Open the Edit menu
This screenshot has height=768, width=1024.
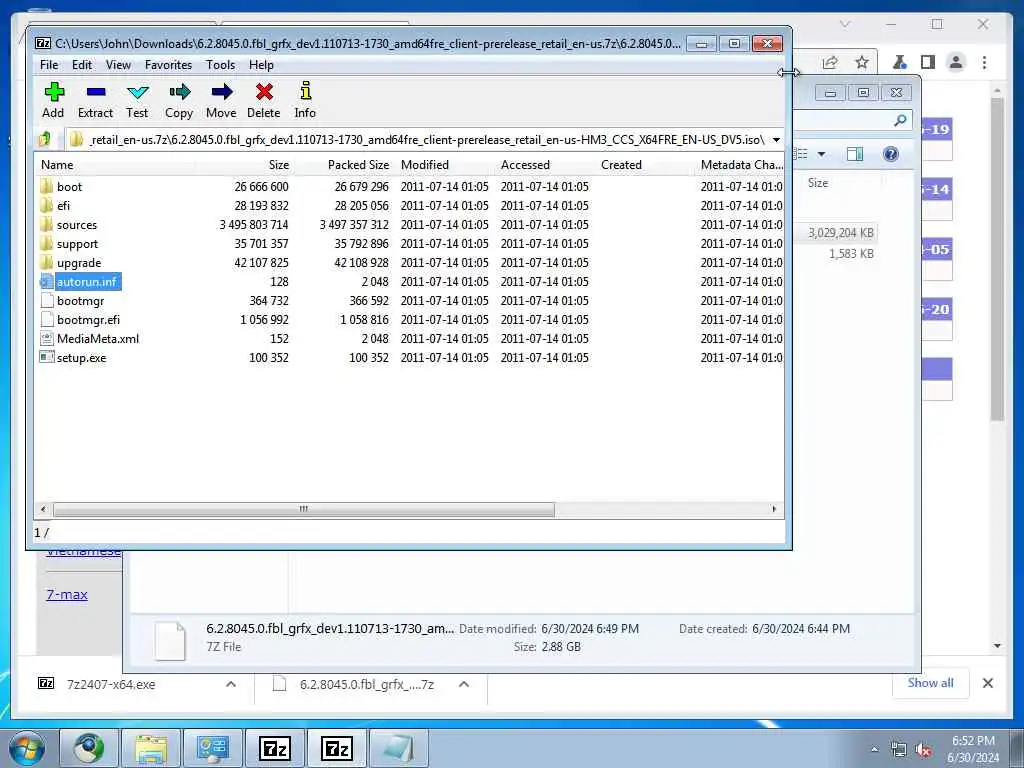tap(82, 65)
